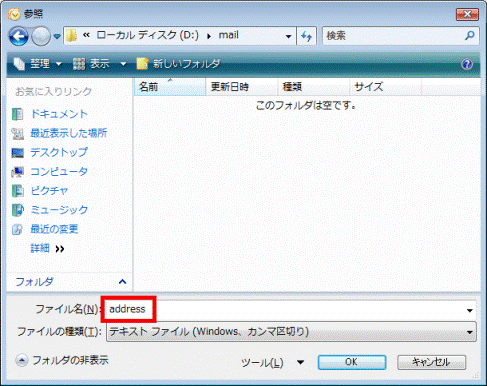Click the 新しいフォルダ folder icon
This screenshot has height=386, width=487.
tap(142, 63)
